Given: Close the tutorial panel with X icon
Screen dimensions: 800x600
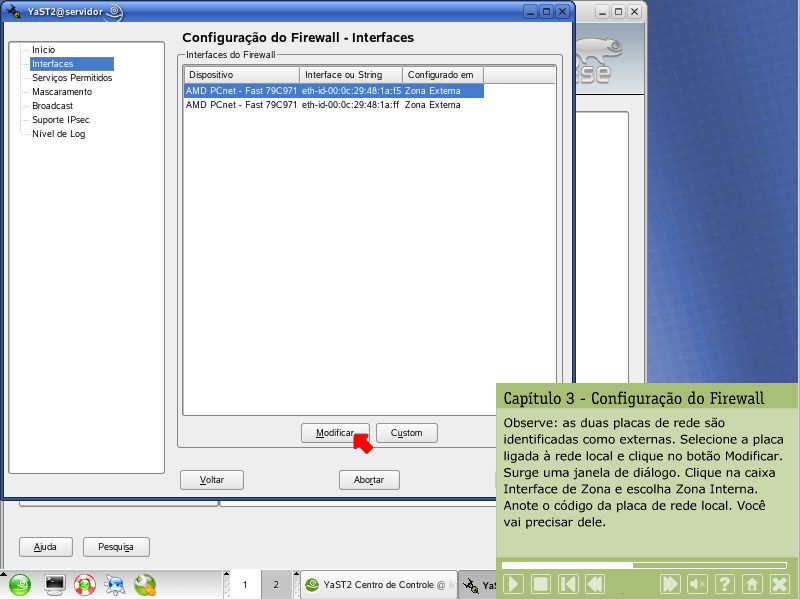Looking at the screenshot, I should pyautogui.click(x=779, y=584).
